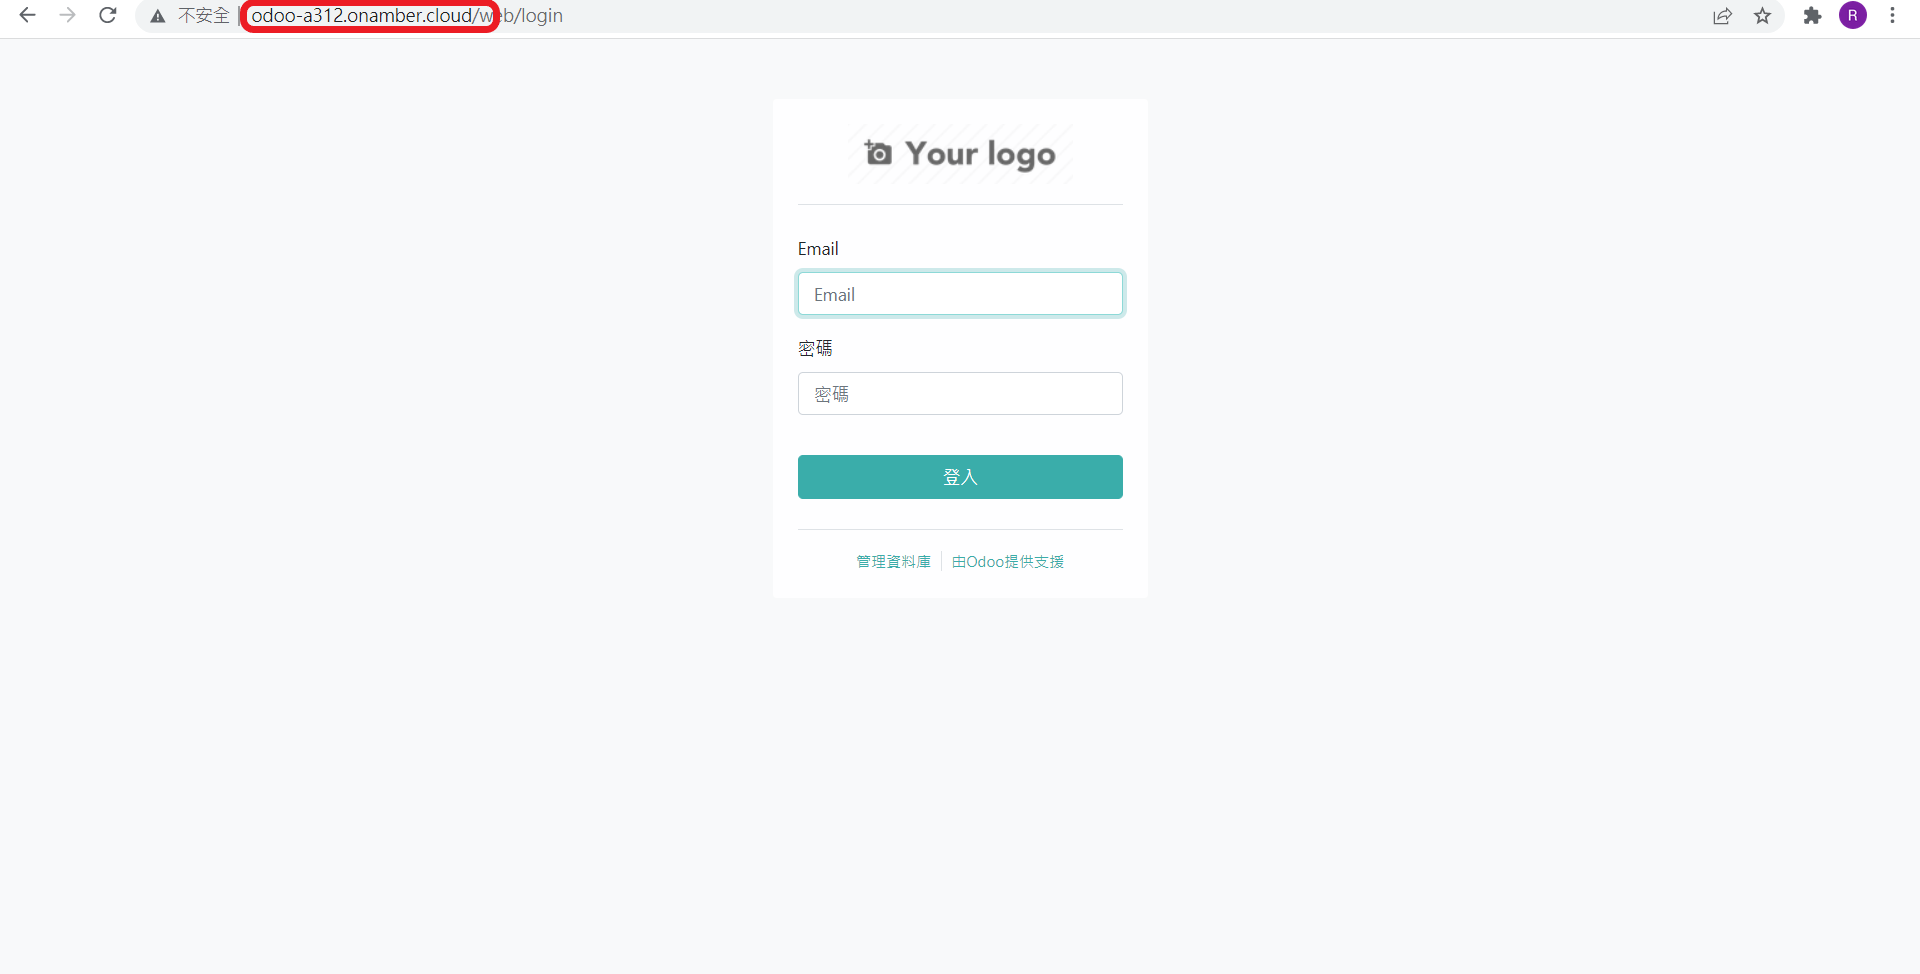Viewport: 1920px width, 974px height.
Task: Open the not-secure warning triangle icon
Action: tap(158, 16)
